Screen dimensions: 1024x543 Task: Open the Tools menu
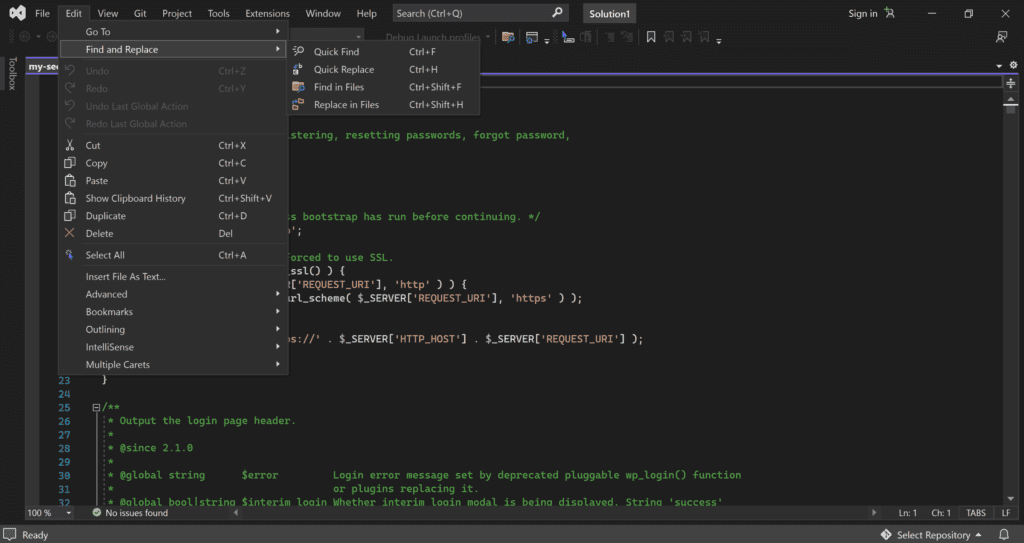tap(219, 13)
